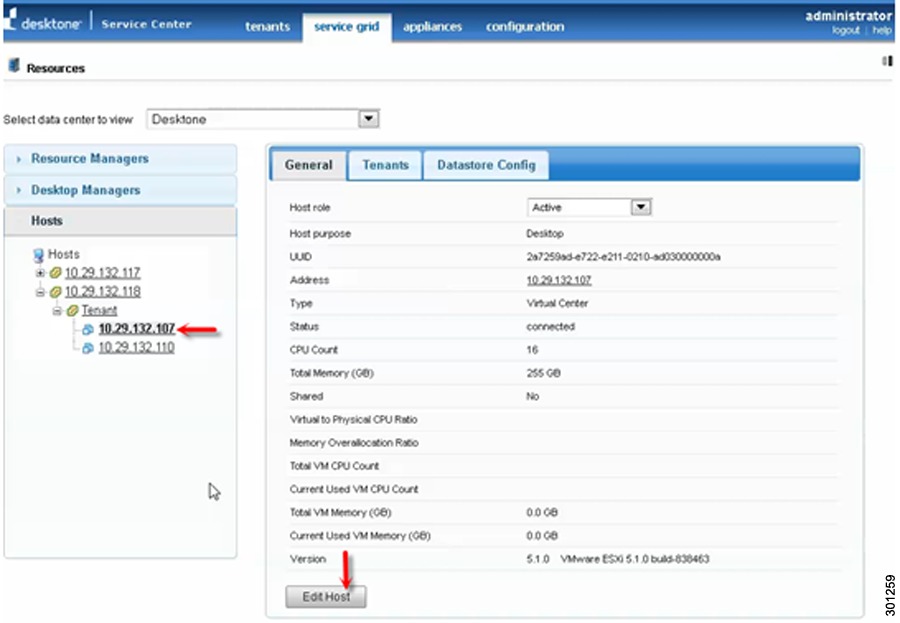Switch to the Datastore Config tab
The image size is (900, 623).
click(x=486, y=165)
